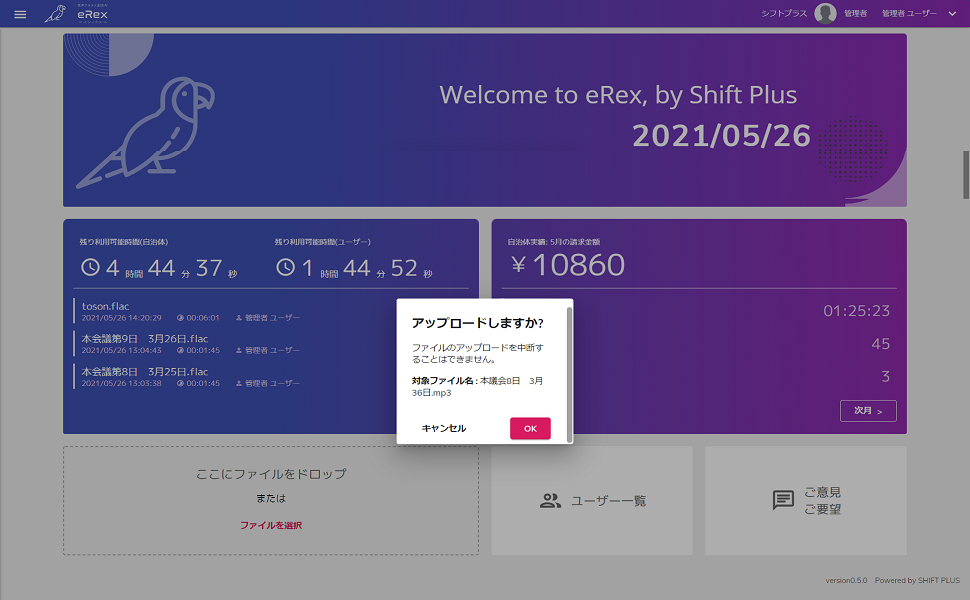Open the ユーザー一覧 user list card

592,500
